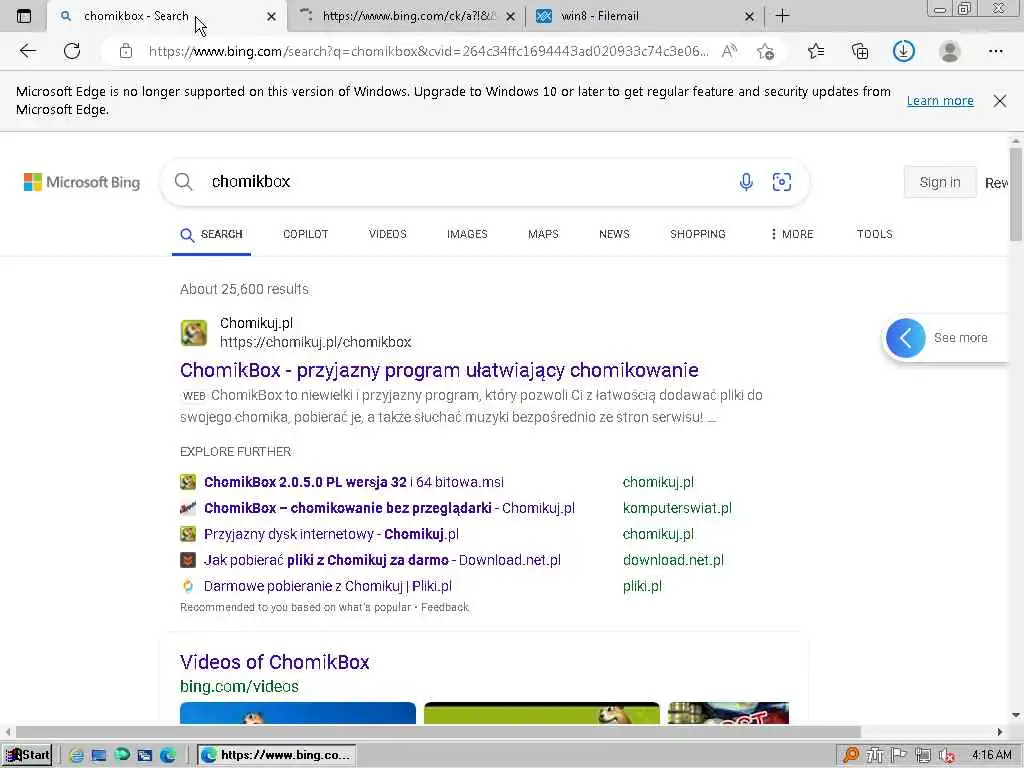This screenshot has width=1024, height=768.
Task: Open Settings and more ellipsis menu
Action: pos(995,51)
